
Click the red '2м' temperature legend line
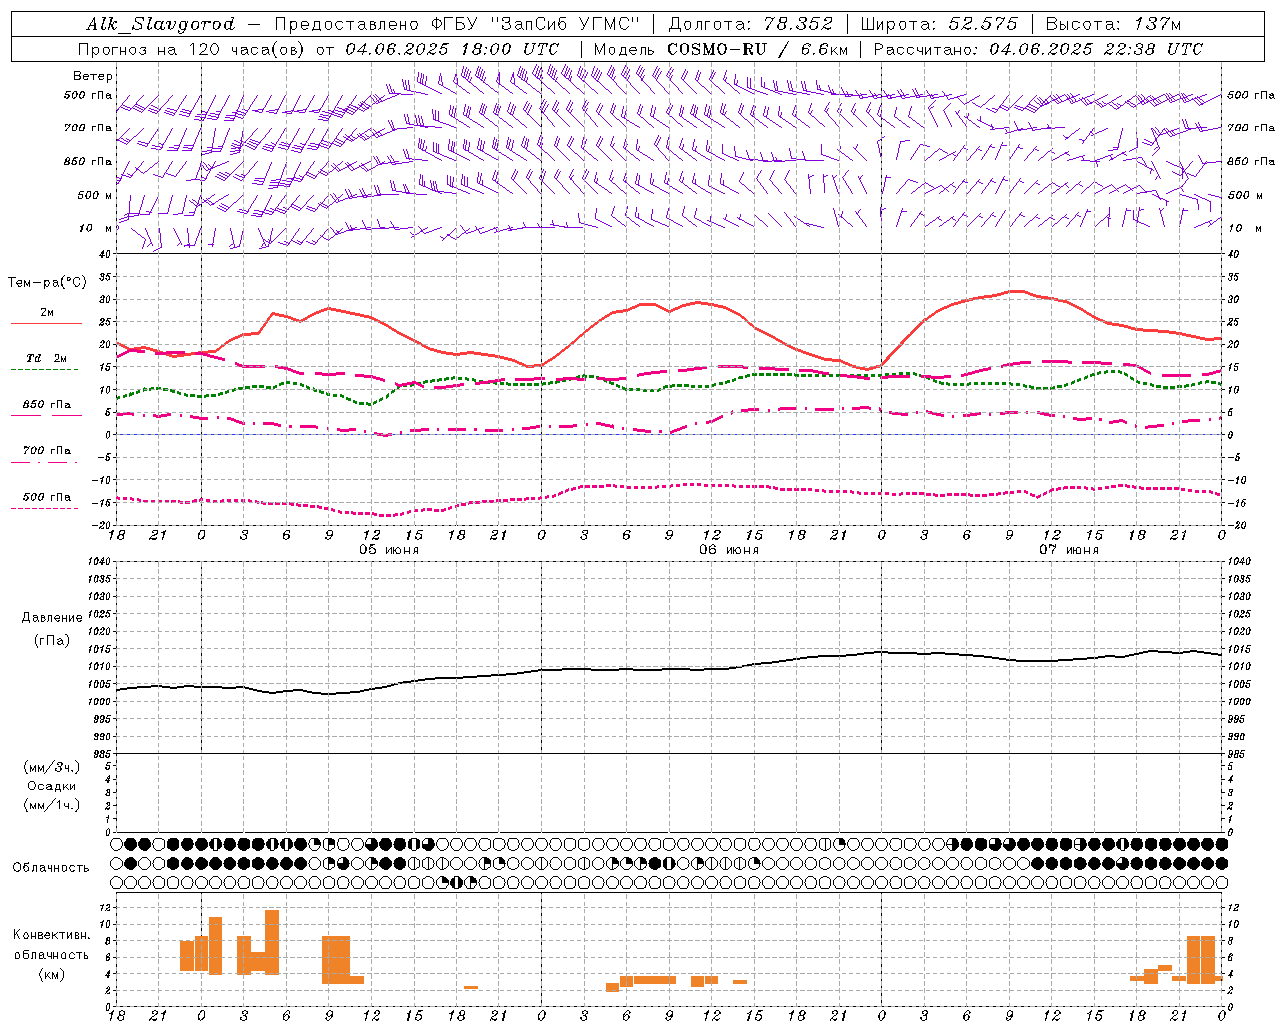click(x=46, y=323)
